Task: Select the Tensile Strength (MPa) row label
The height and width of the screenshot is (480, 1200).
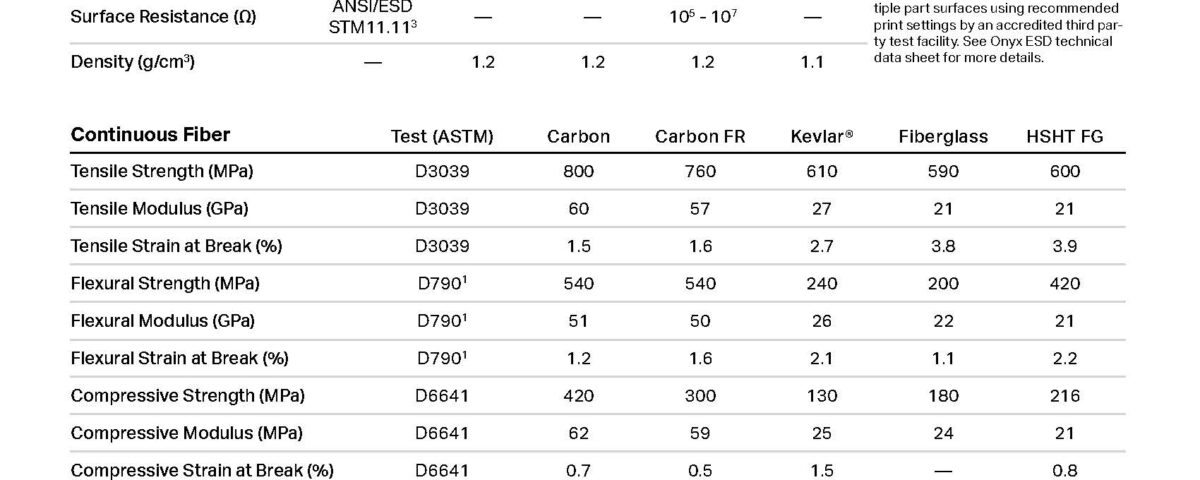Action: click(162, 172)
